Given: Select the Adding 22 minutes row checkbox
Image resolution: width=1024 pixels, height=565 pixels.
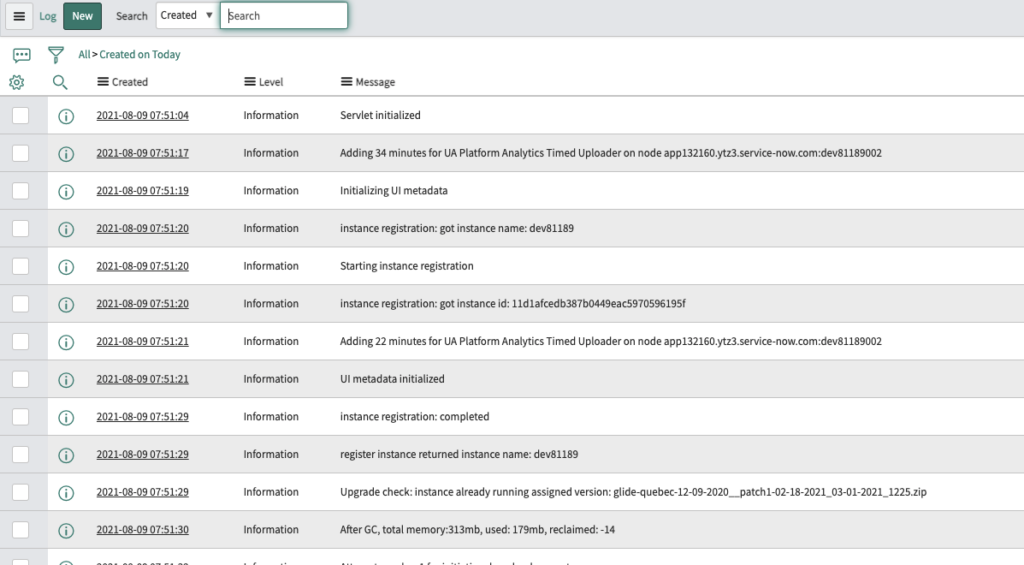Looking at the screenshot, I should tap(20, 342).
